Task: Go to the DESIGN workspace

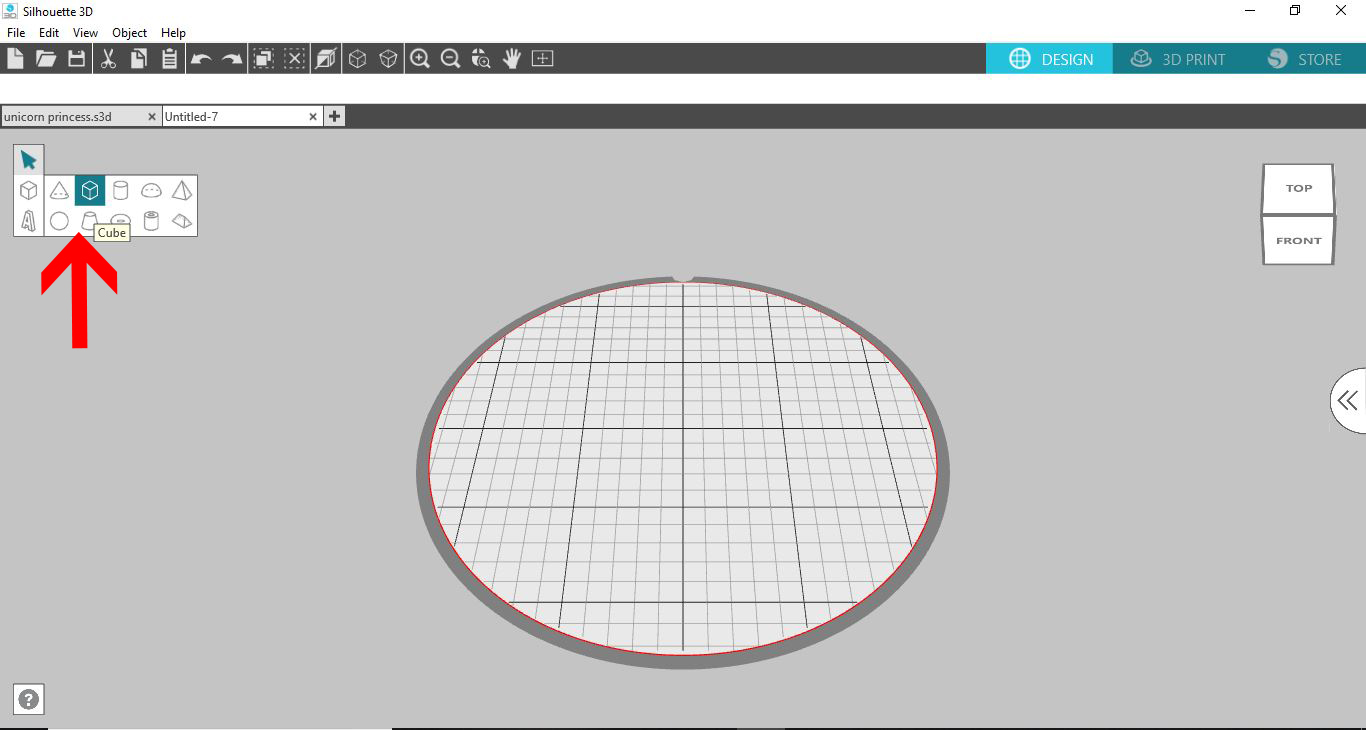Action: coord(1050,59)
